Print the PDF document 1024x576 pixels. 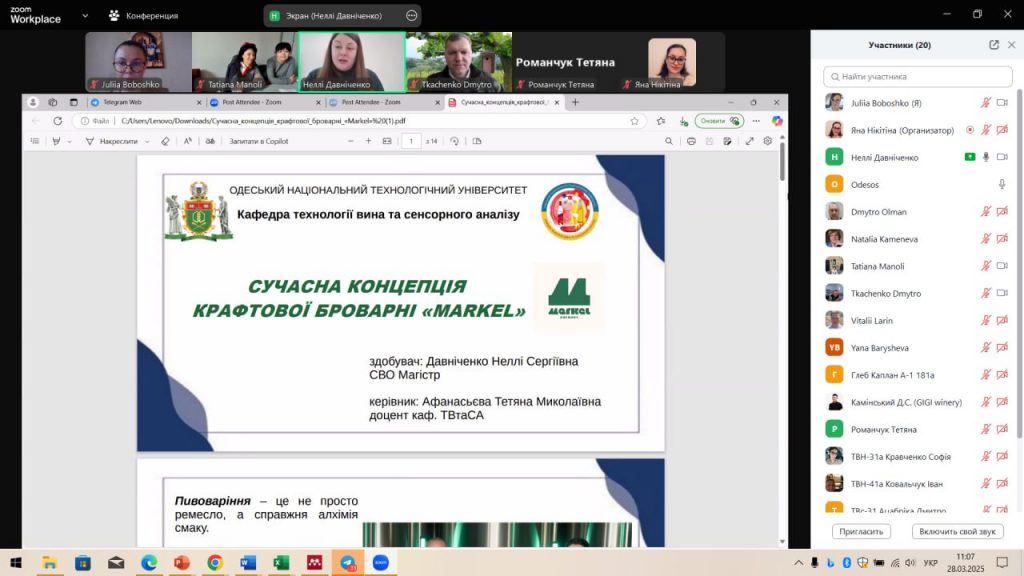691,141
